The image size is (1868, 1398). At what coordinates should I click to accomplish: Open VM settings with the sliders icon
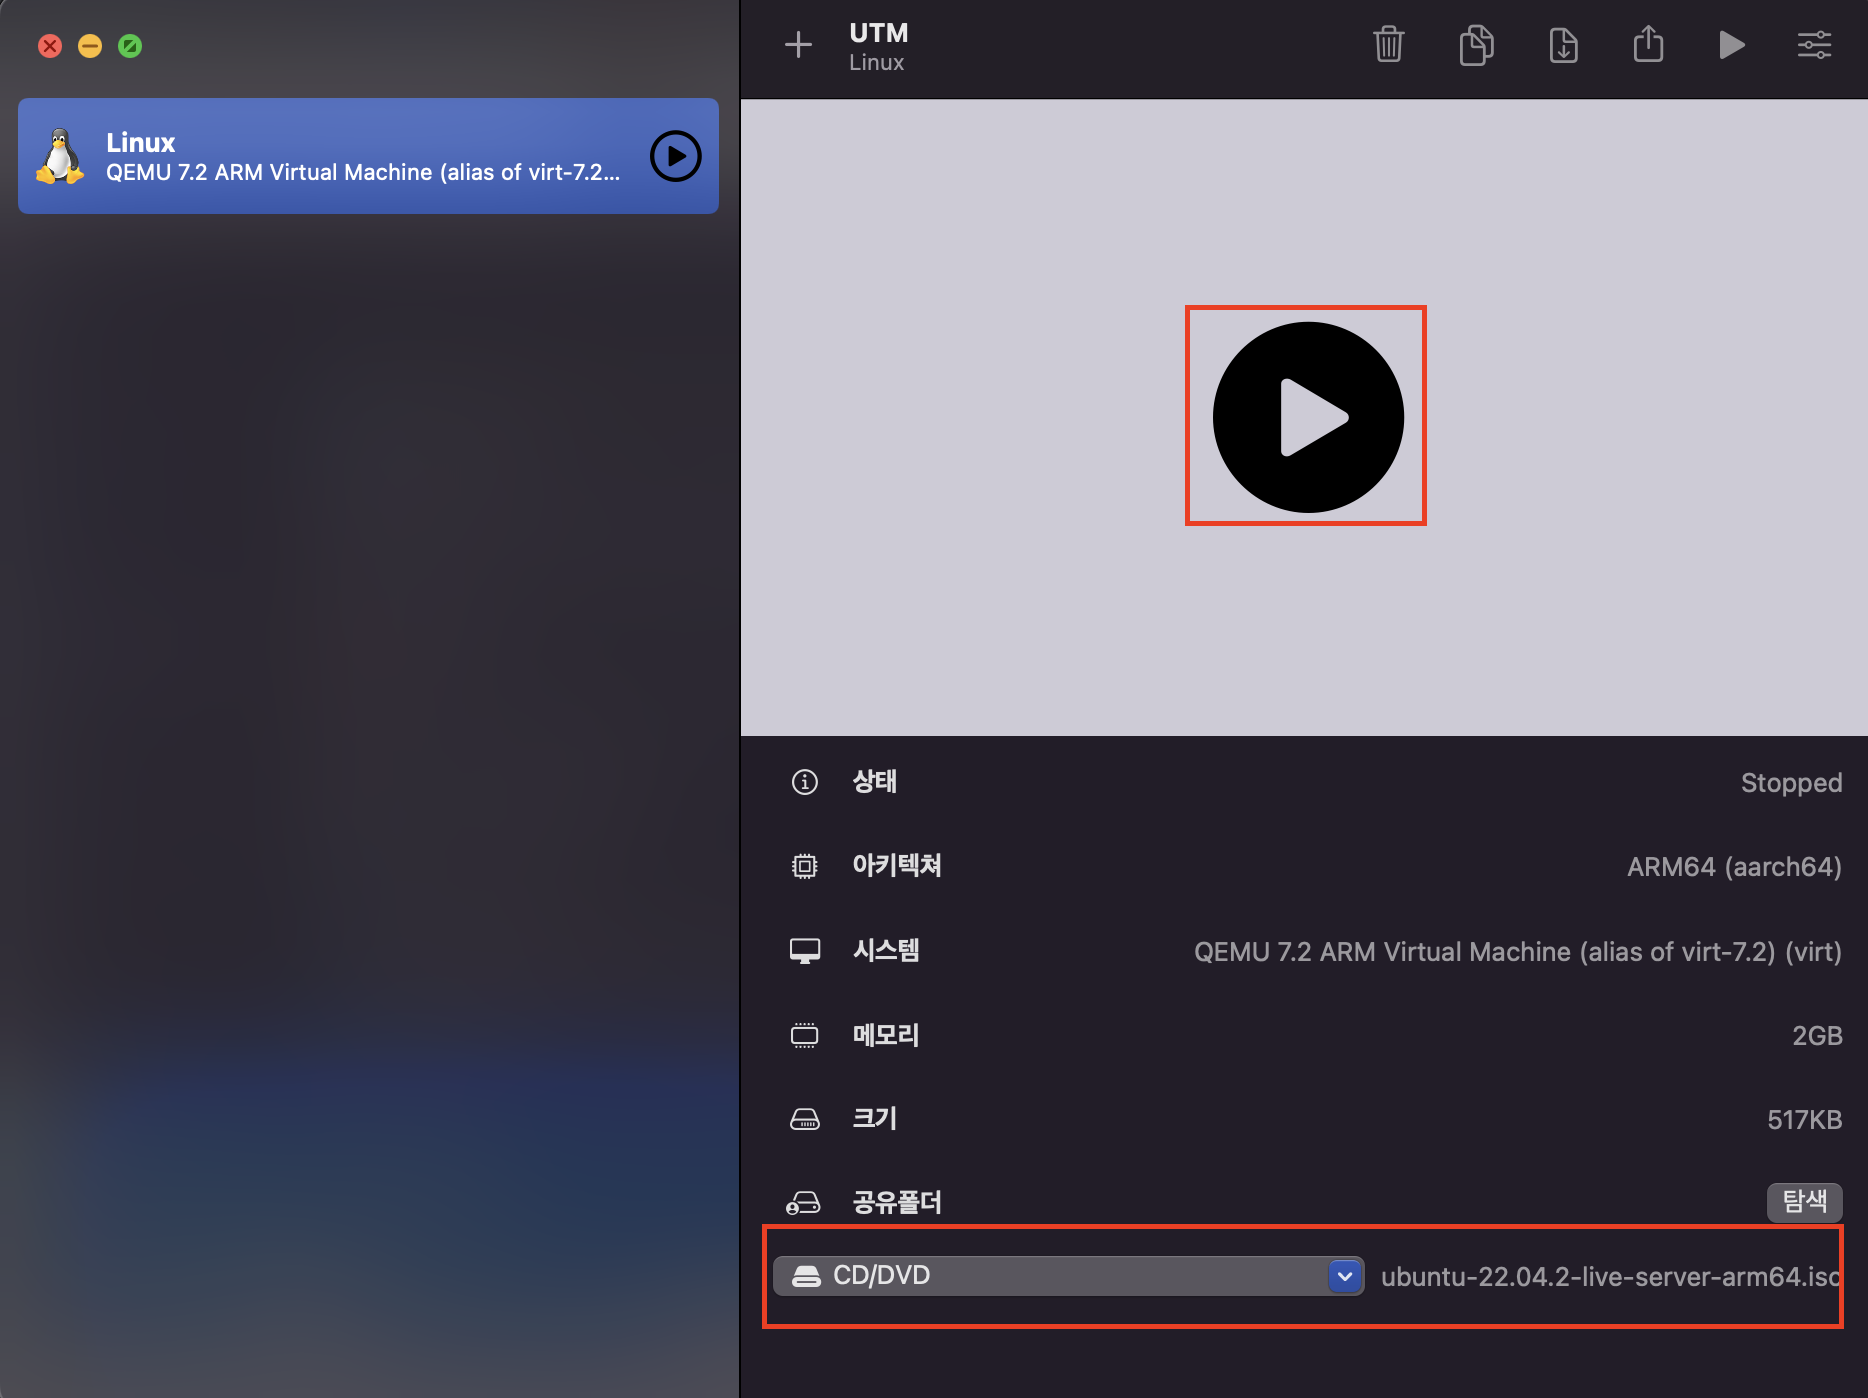[x=1814, y=45]
